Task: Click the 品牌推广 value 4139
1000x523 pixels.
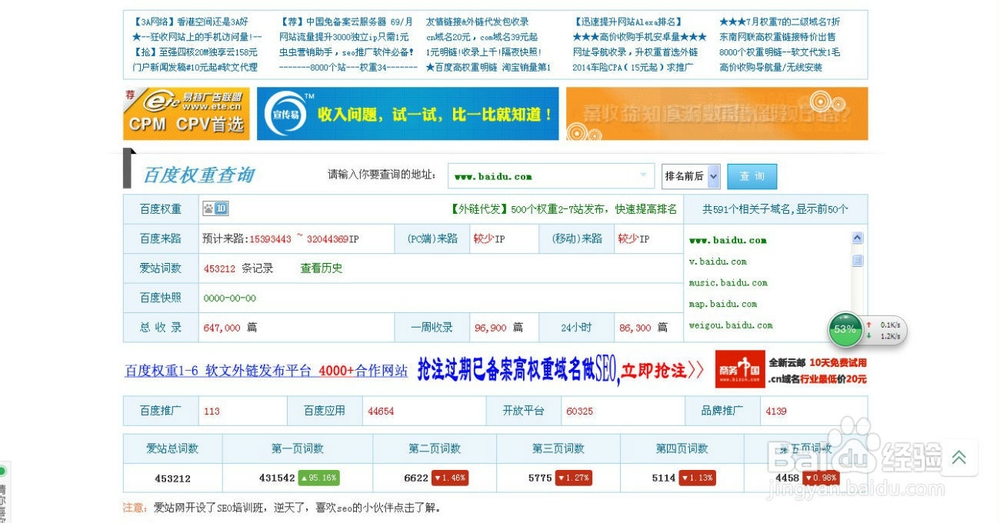Action: (776, 411)
